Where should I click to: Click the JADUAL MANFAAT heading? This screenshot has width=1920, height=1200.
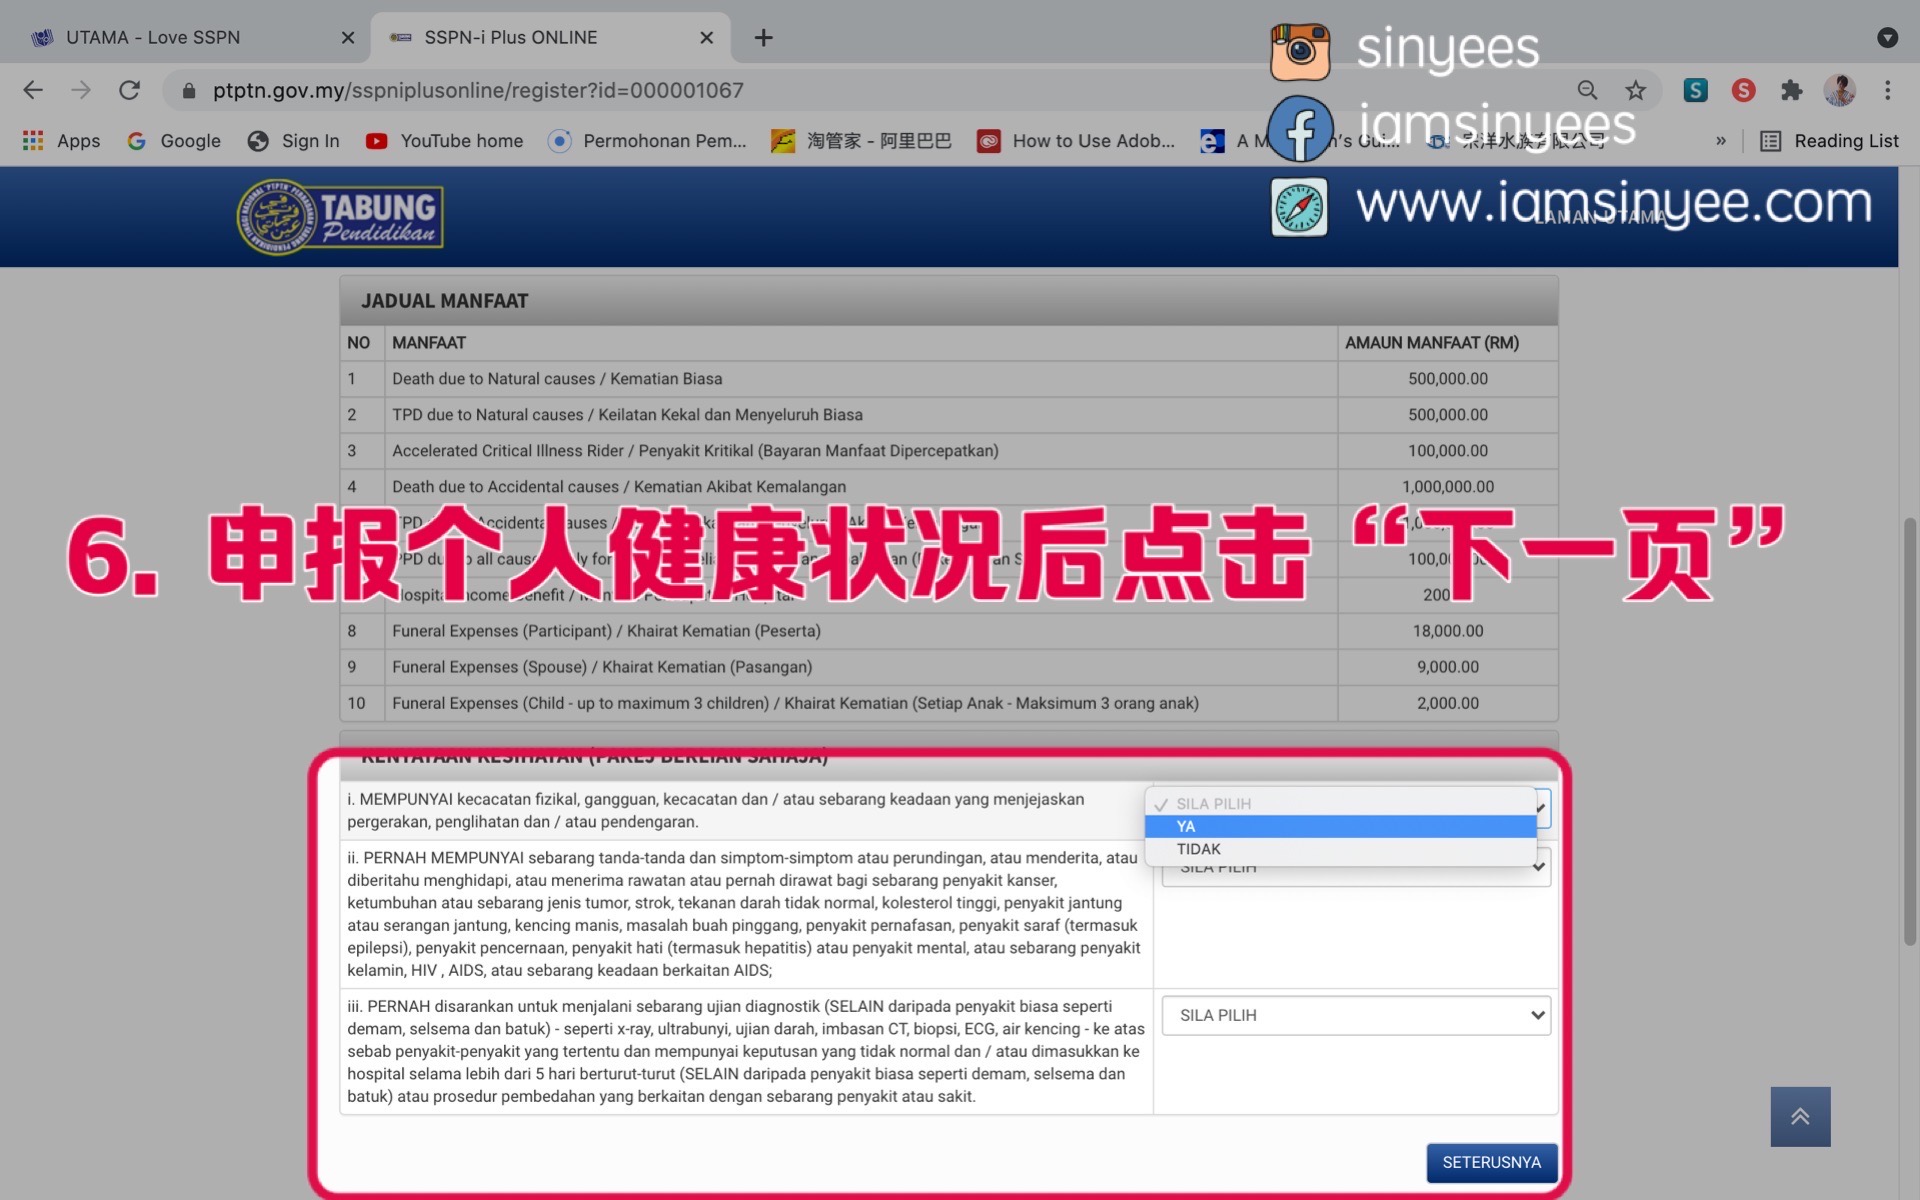444,301
